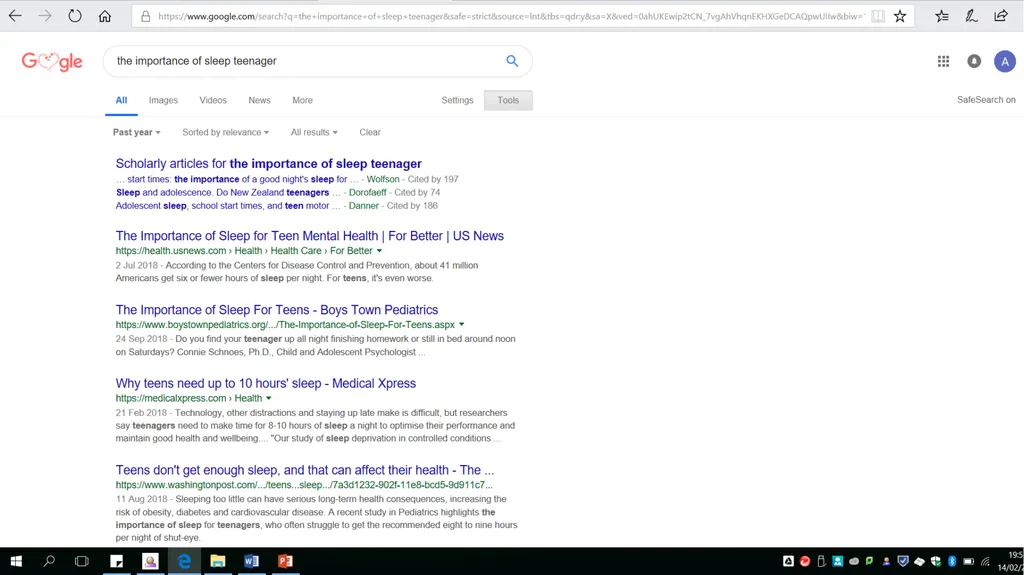The height and width of the screenshot is (575, 1024).
Task: Refresh the page with the reload icon
Action: coord(75,16)
